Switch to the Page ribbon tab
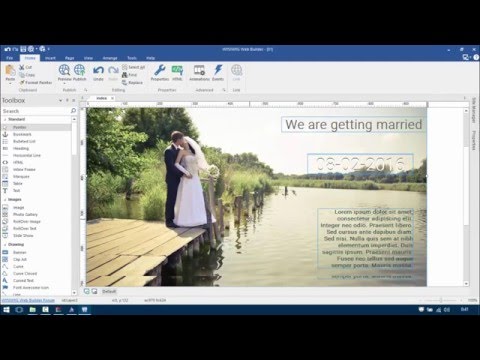The height and width of the screenshot is (360, 480). click(69, 58)
